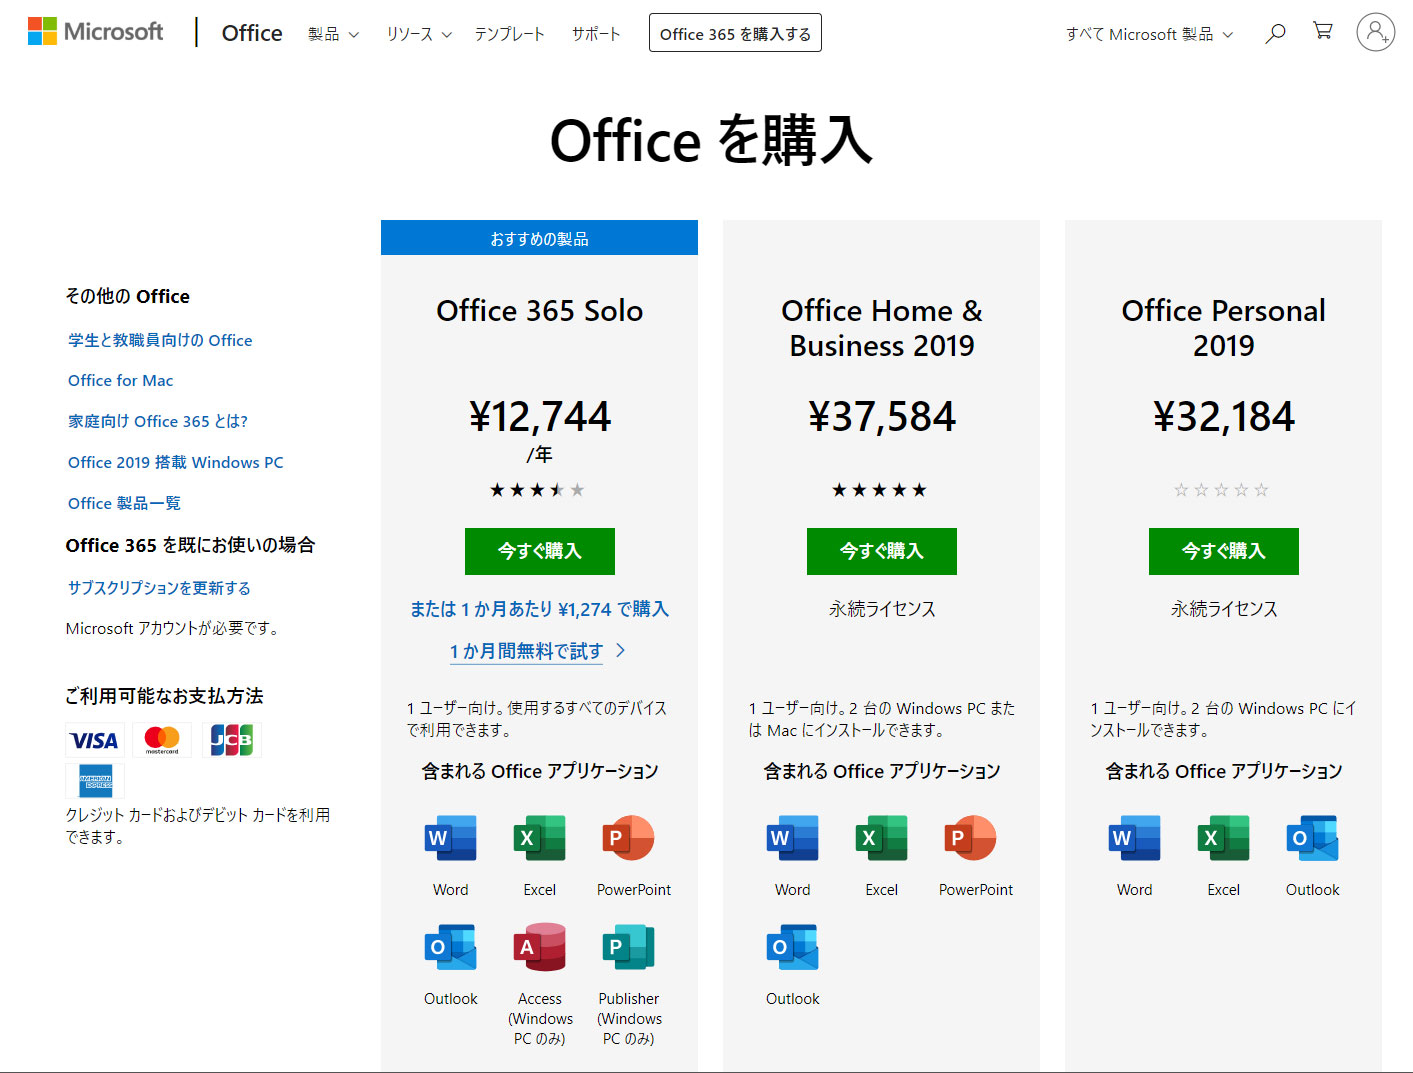Click the ¥37,584 price
The height and width of the screenshot is (1073, 1413).
[x=882, y=417]
